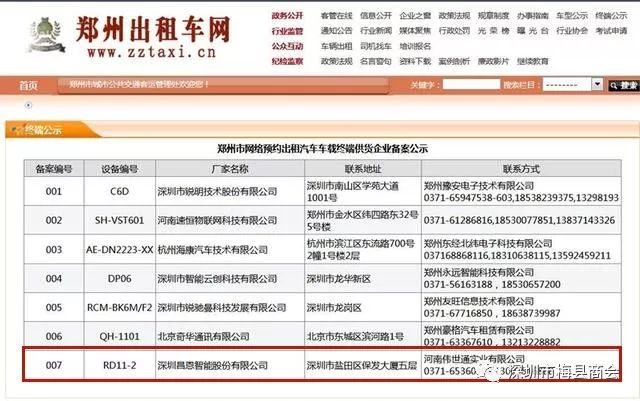Open the 终端公示 link in top navigation

[611, 16]
